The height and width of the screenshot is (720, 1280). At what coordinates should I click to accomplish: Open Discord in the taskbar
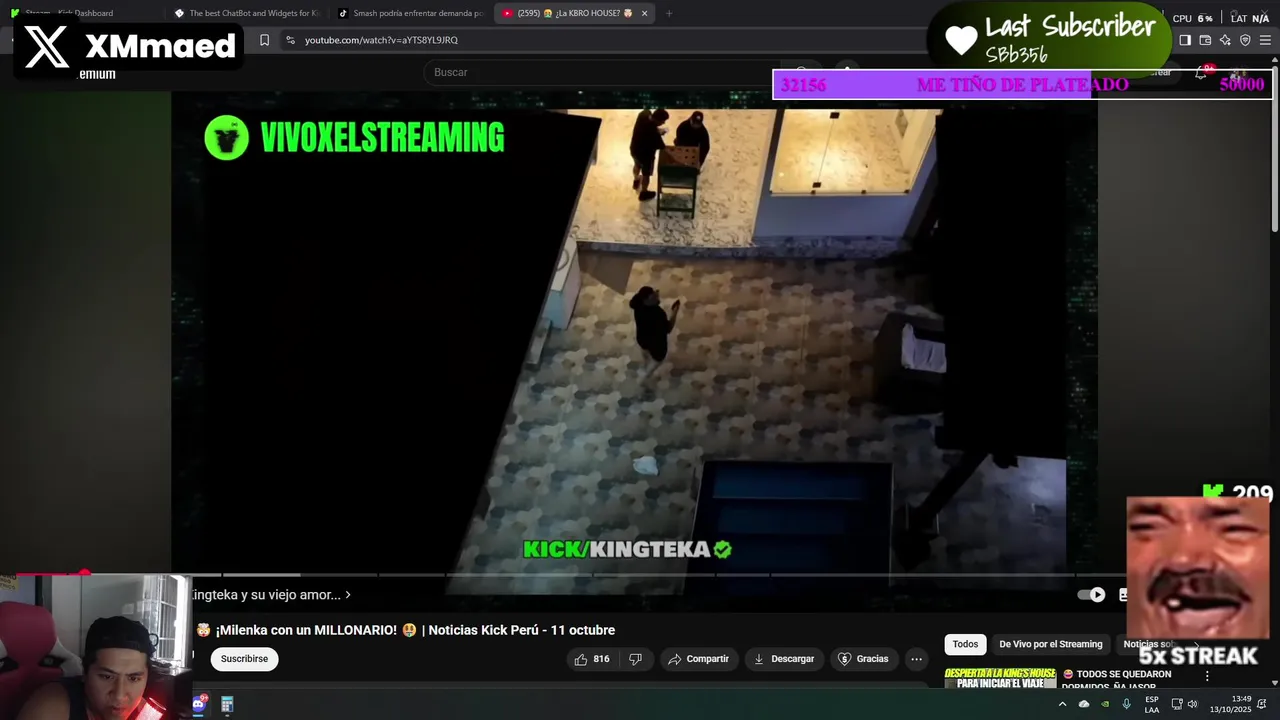[198, 704]
